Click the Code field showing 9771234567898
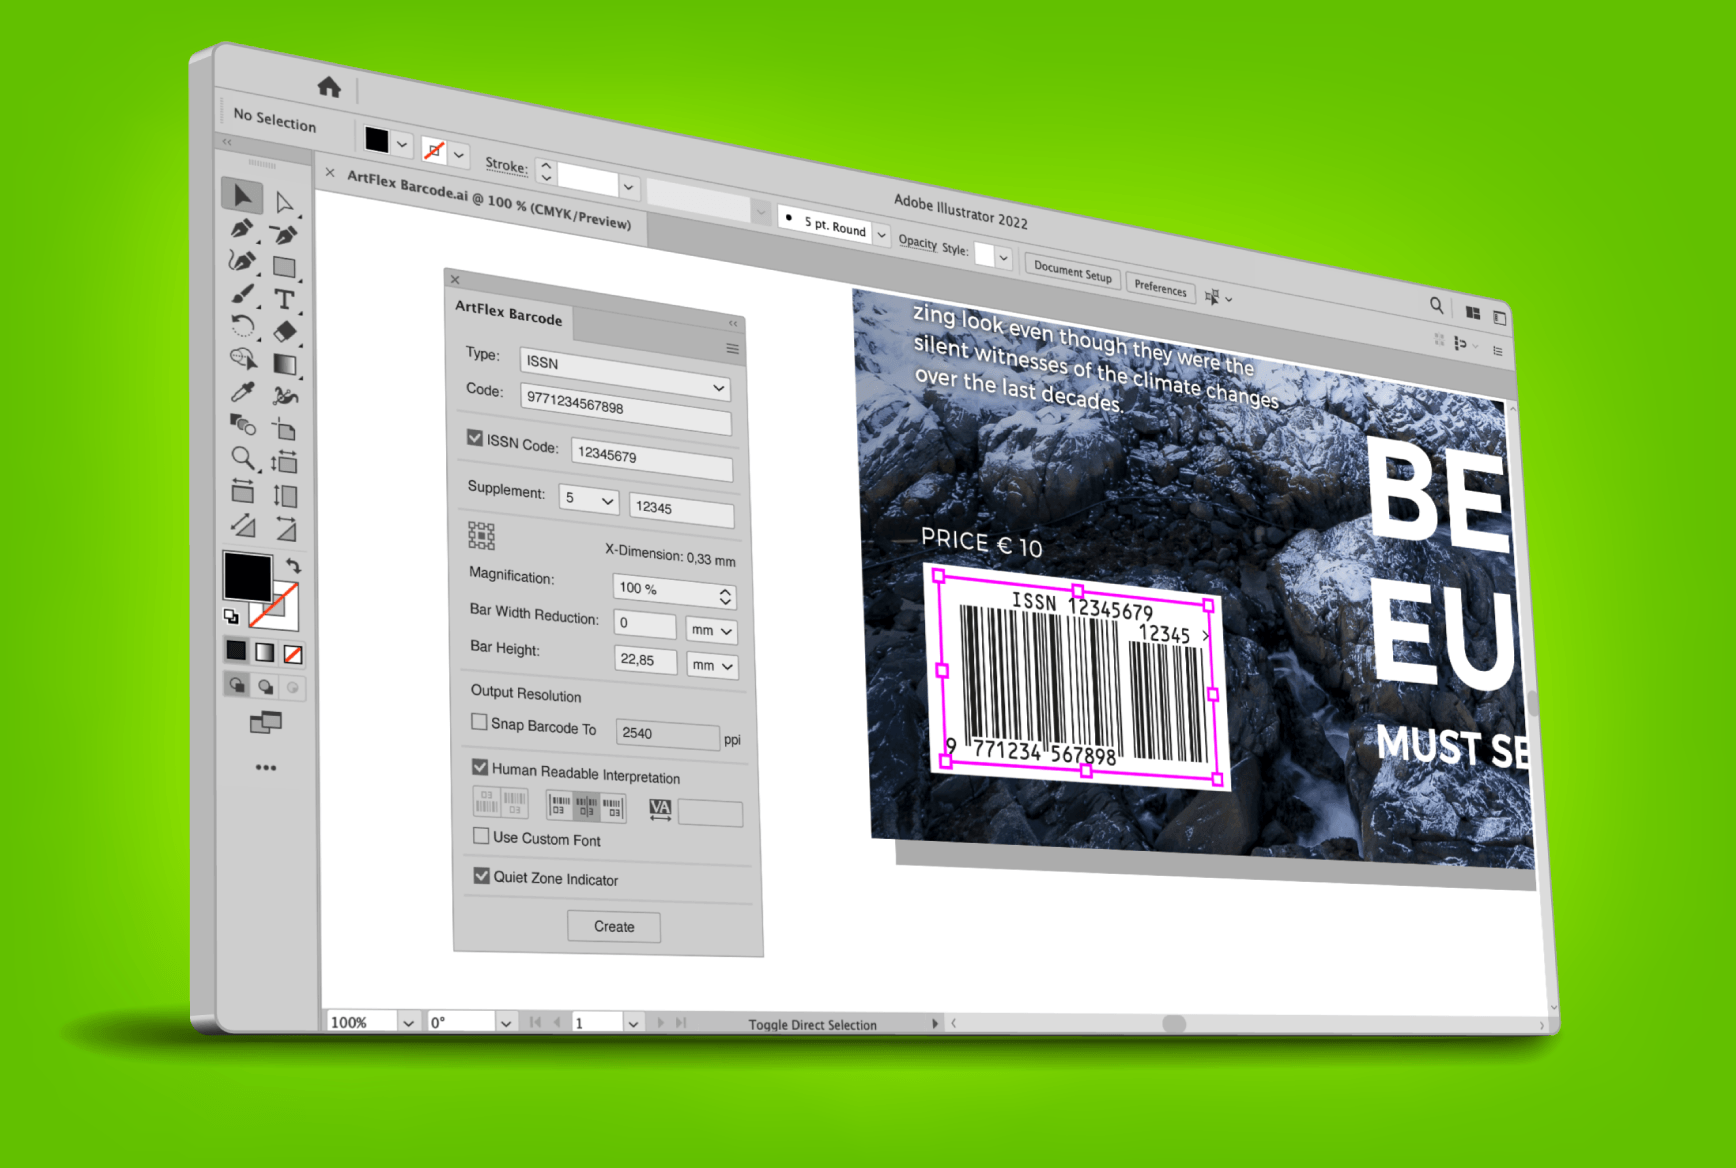The image size is (1736, 1168). coord(626,409)
